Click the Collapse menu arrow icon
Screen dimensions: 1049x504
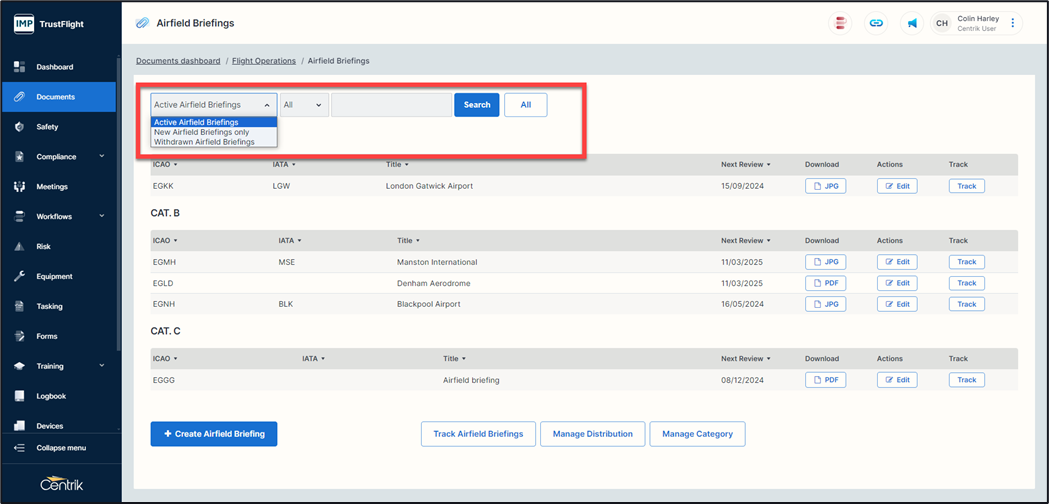[x=19, y=448]
